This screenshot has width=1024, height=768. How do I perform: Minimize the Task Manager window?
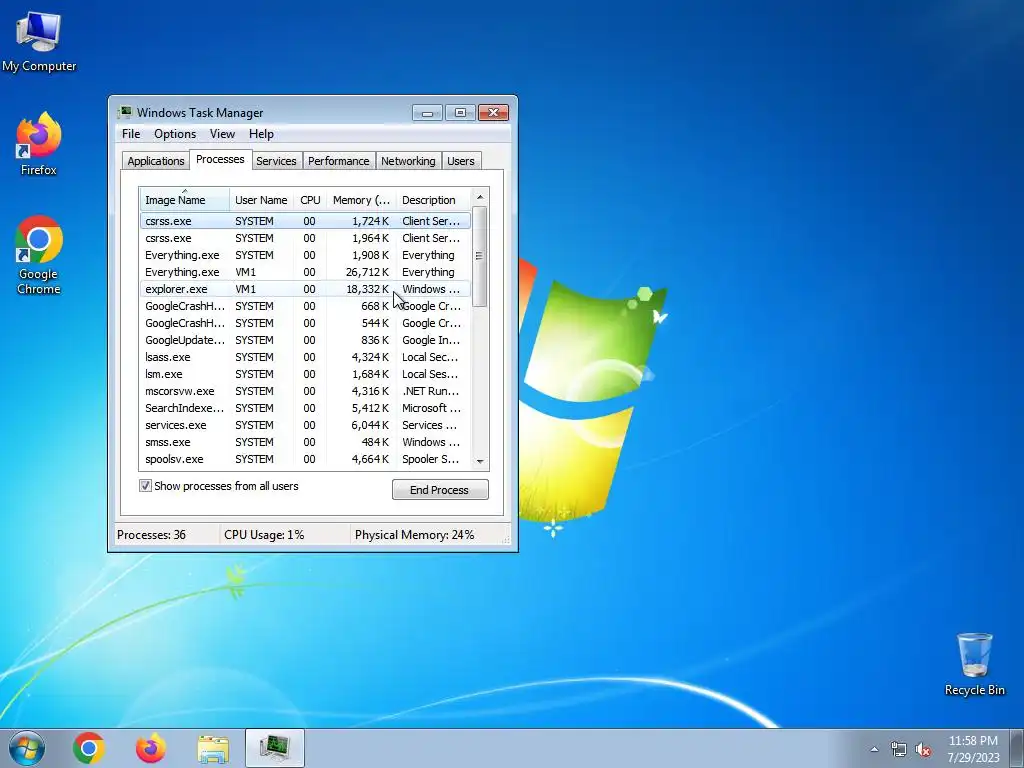pyautogui.click(x=427, y=113)
